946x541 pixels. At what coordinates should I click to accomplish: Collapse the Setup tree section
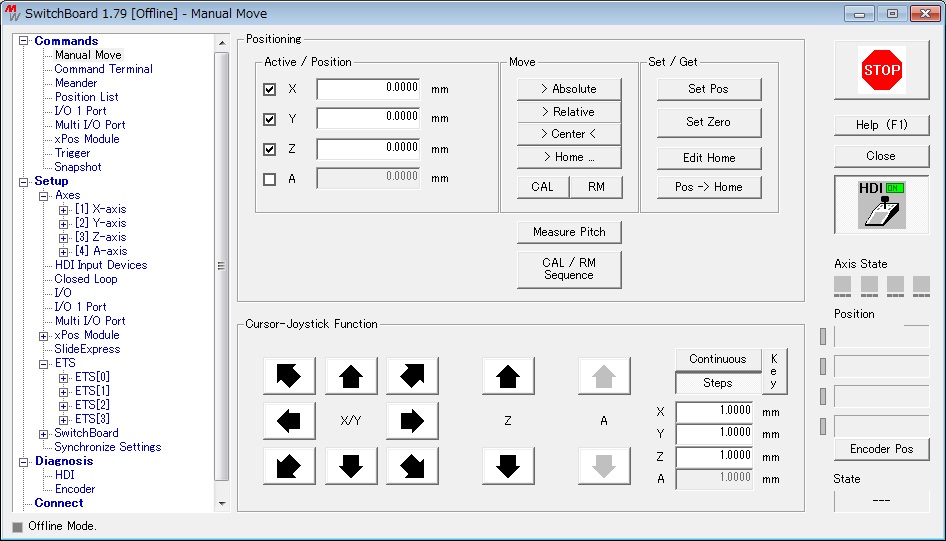tap(24, 182)
